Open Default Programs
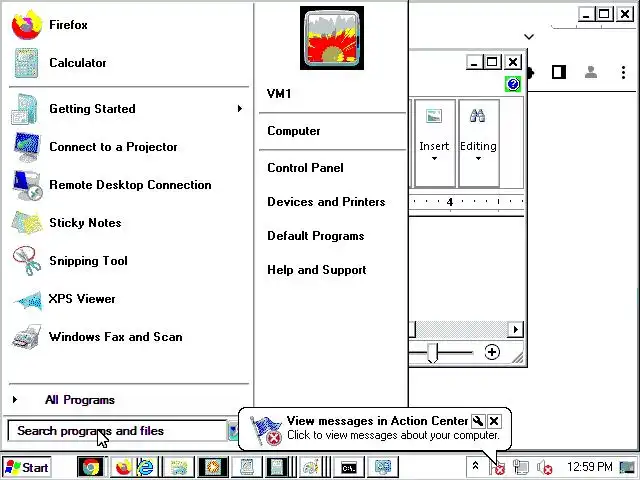 coord(332,236)
